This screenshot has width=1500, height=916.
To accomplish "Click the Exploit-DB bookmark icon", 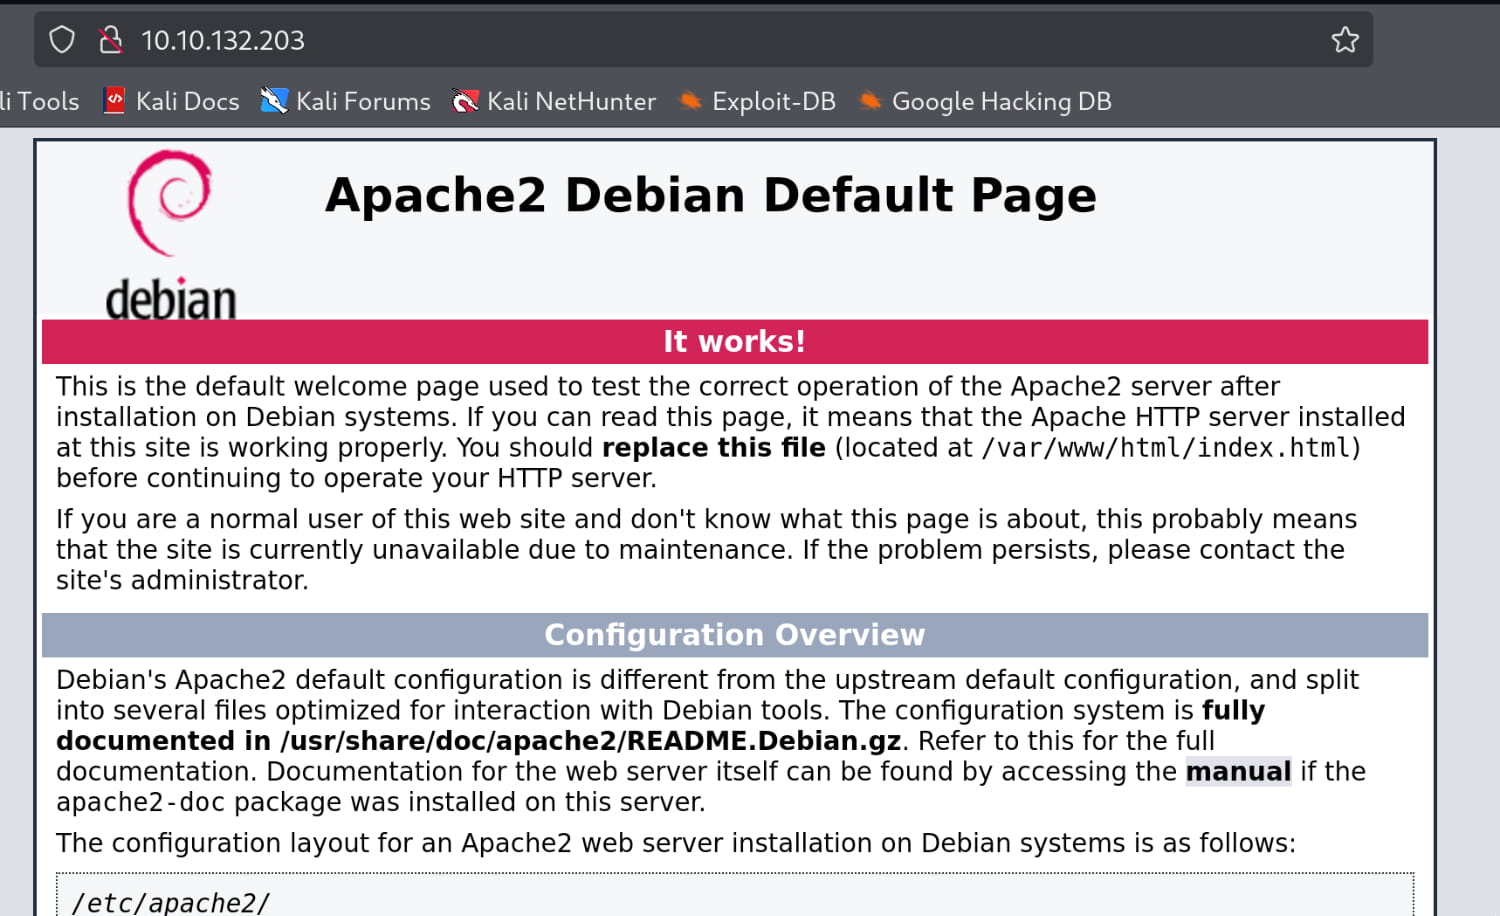I will 690,101.
